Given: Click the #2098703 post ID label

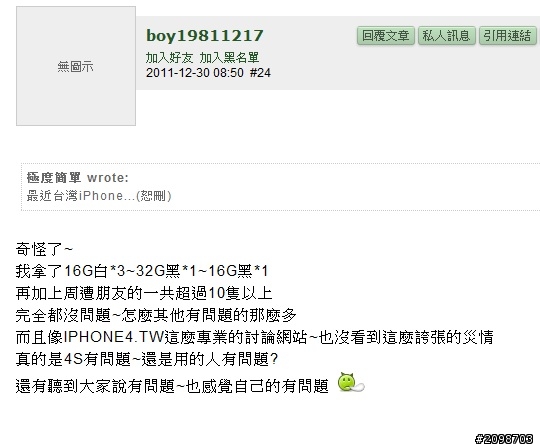Looking at the screenshot, I should tap(504, 439).
